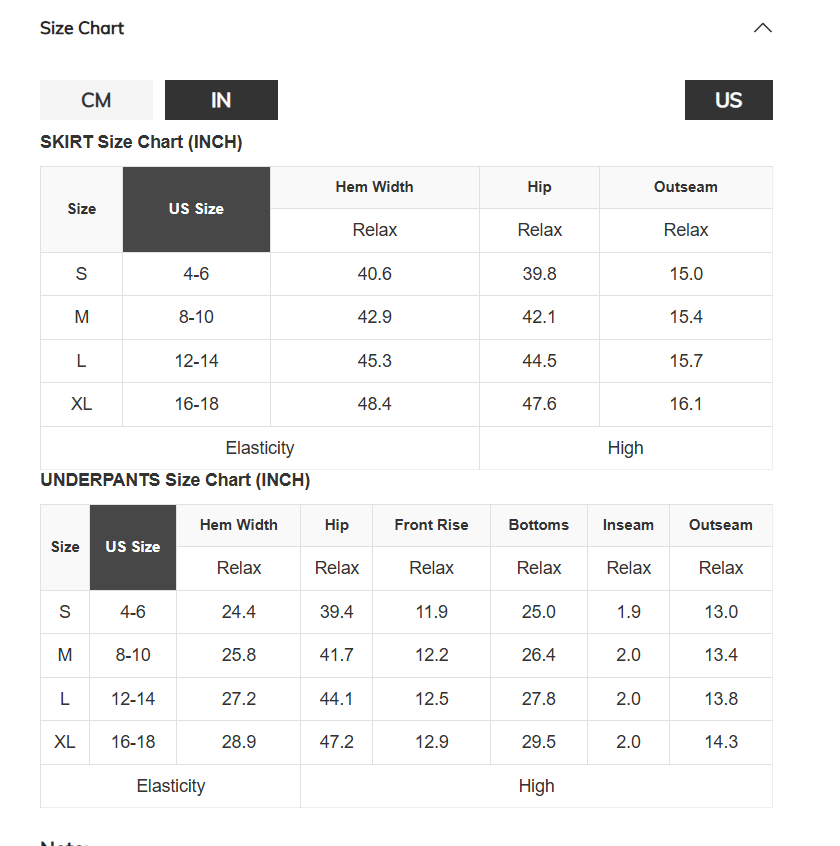Toggle the US size button

(x=728, y=100)
